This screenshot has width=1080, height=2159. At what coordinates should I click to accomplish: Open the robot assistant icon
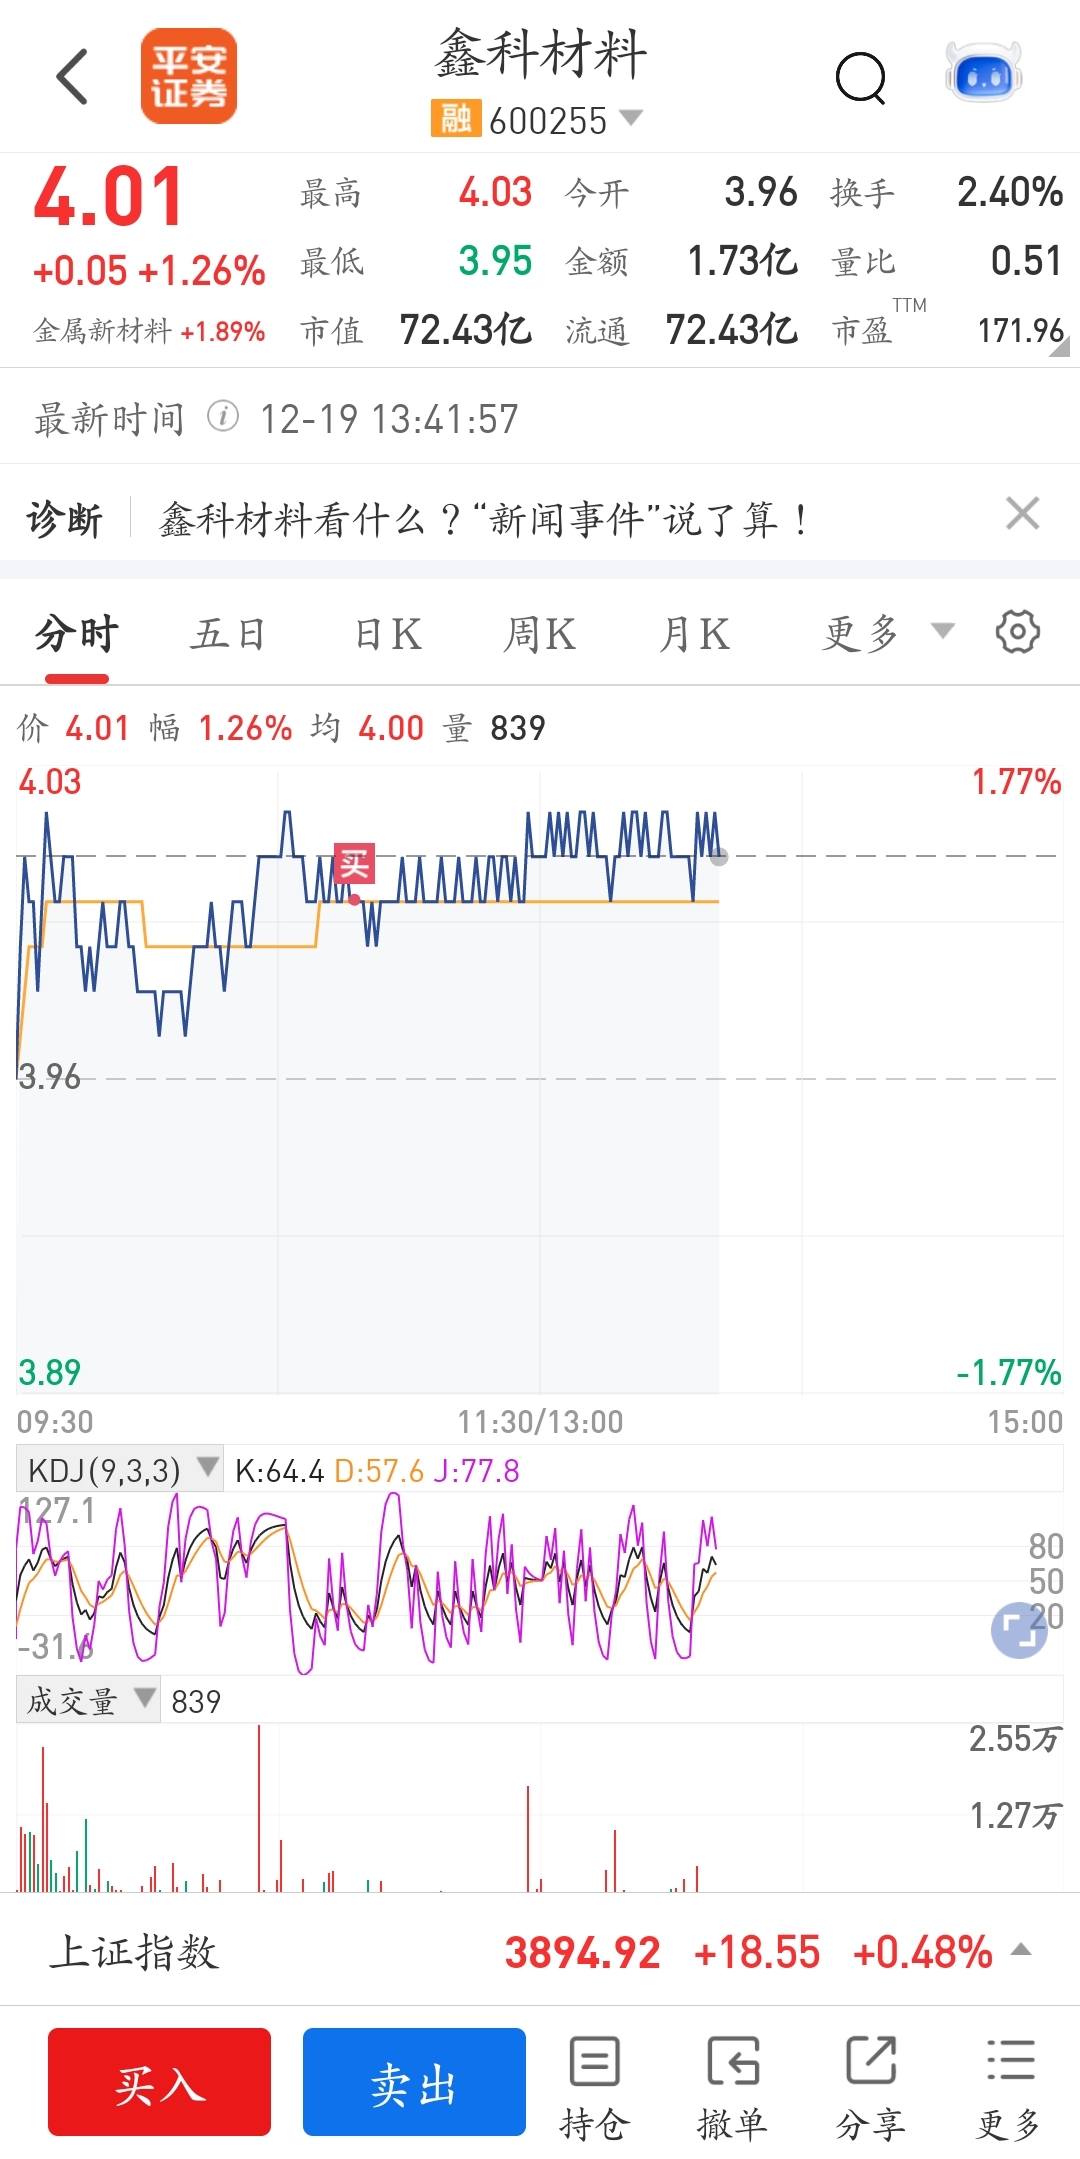point(984,72)
